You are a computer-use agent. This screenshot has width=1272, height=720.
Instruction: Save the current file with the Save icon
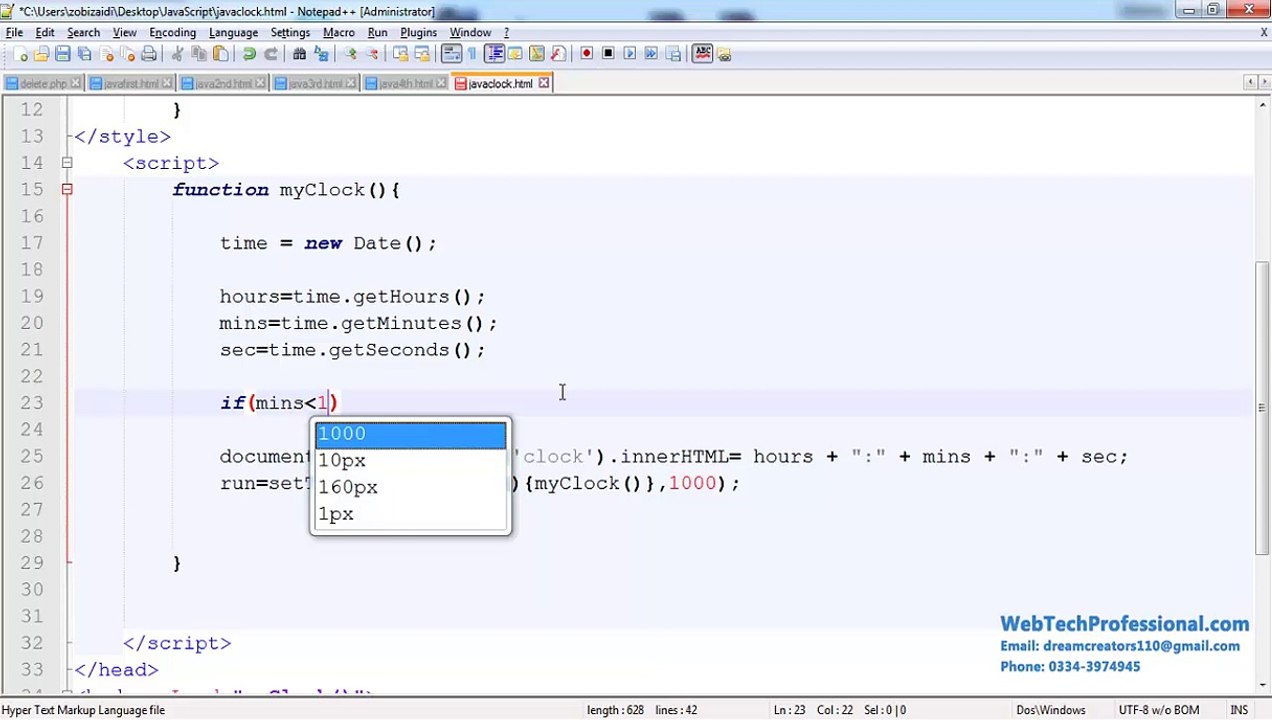pos(62,54)
